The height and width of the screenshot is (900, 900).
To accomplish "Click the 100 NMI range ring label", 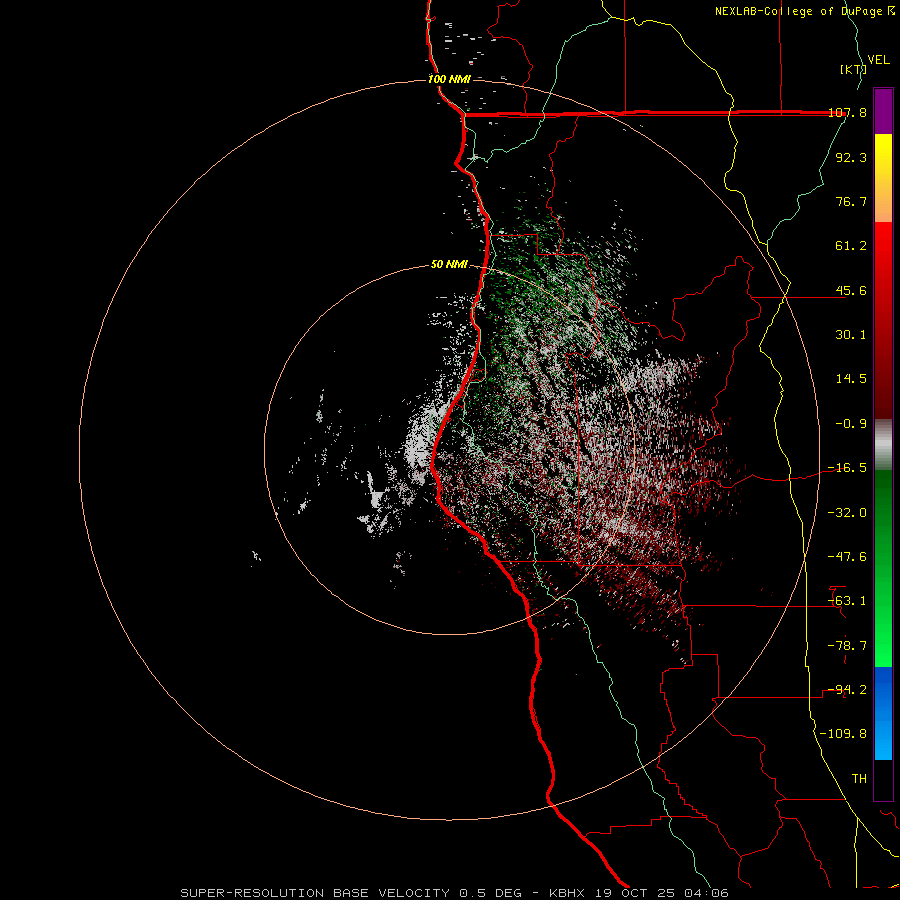I will pyautogui.click(x=449, y=79).
